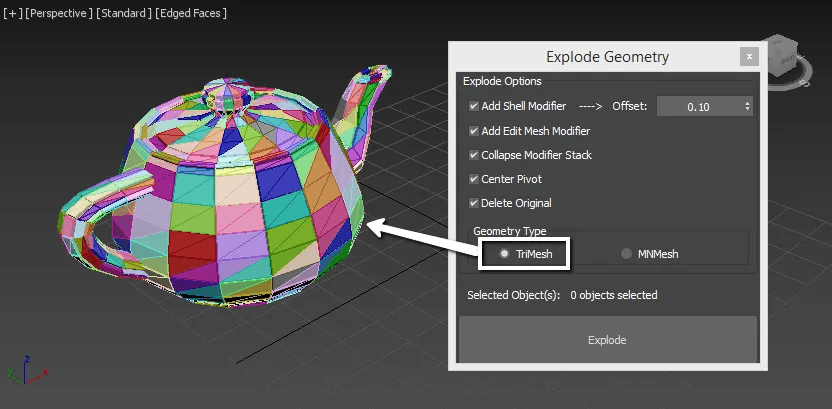Open the [+] viewport menu
The height and width of the screenshot is (409, 832).
12,13
